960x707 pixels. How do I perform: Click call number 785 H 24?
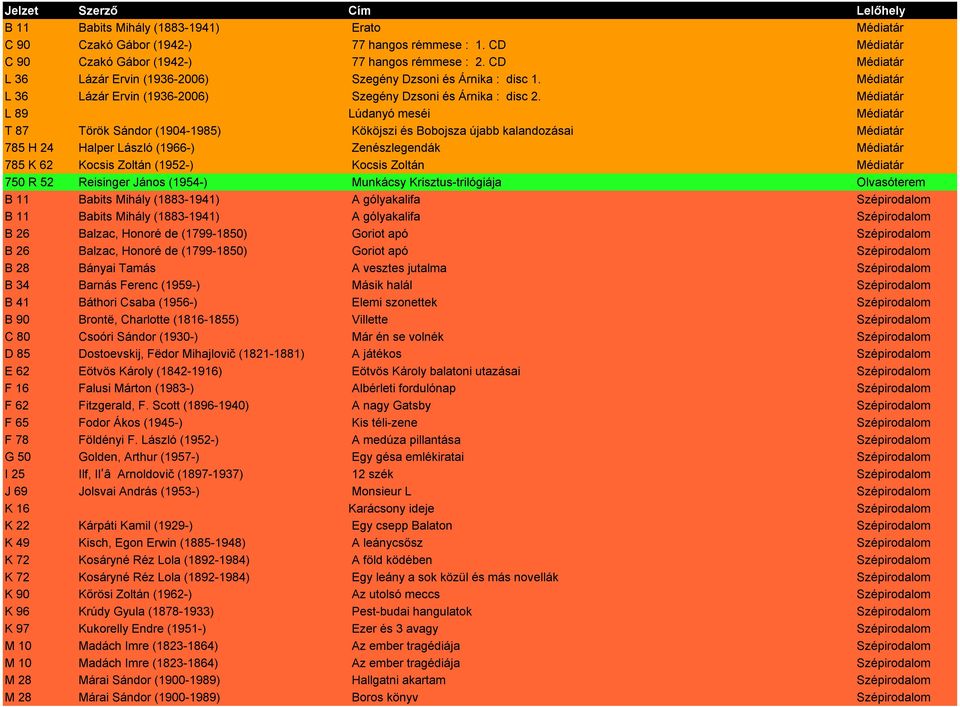point(29,148)
